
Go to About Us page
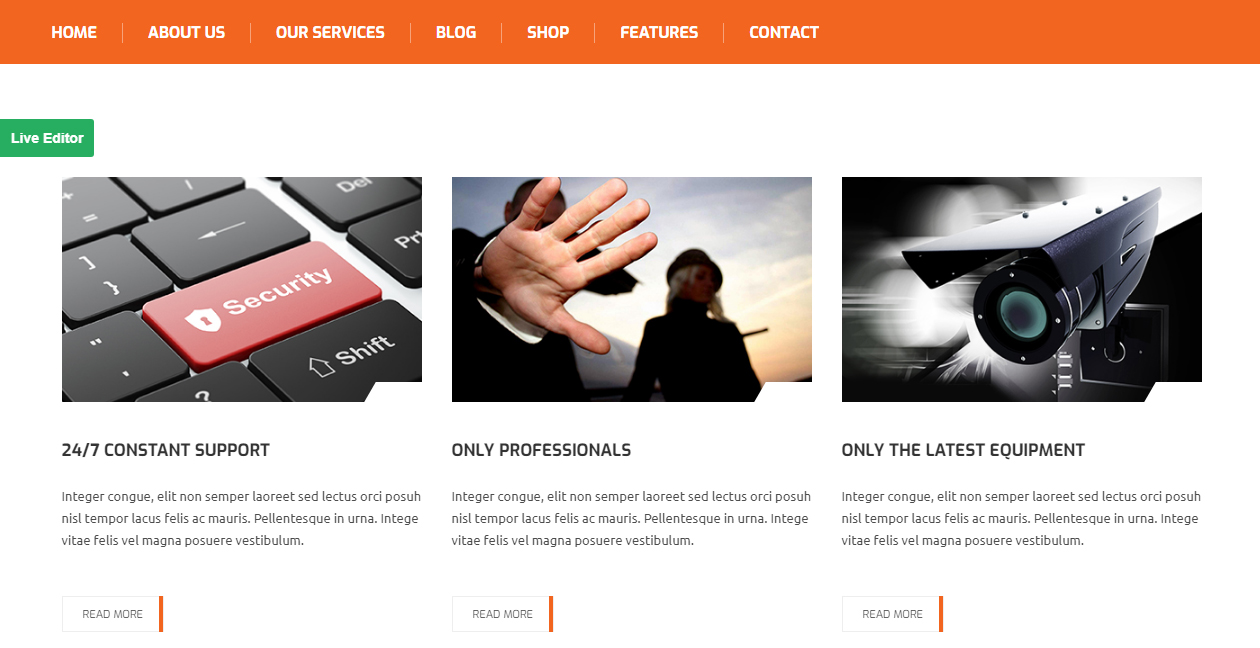(186, 32)
